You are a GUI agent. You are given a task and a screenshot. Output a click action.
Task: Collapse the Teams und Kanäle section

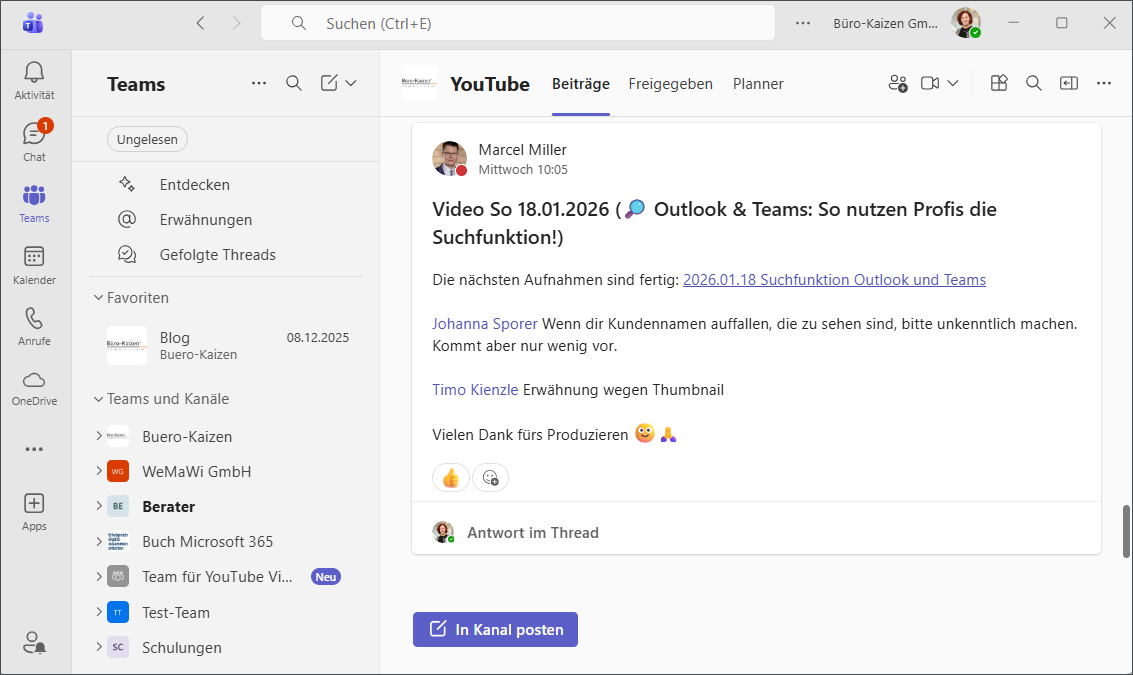click(x=99, y=399)
